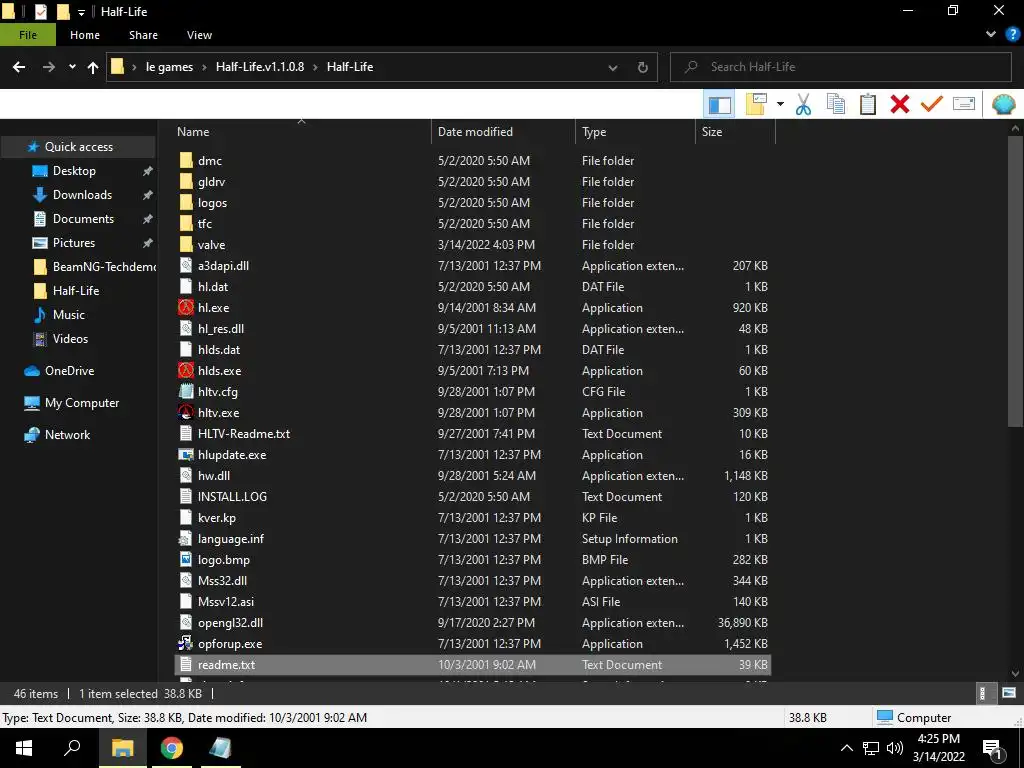Open taskbar search magnifier
This screenshot has height=768, width=1024.
coord(72,748)
